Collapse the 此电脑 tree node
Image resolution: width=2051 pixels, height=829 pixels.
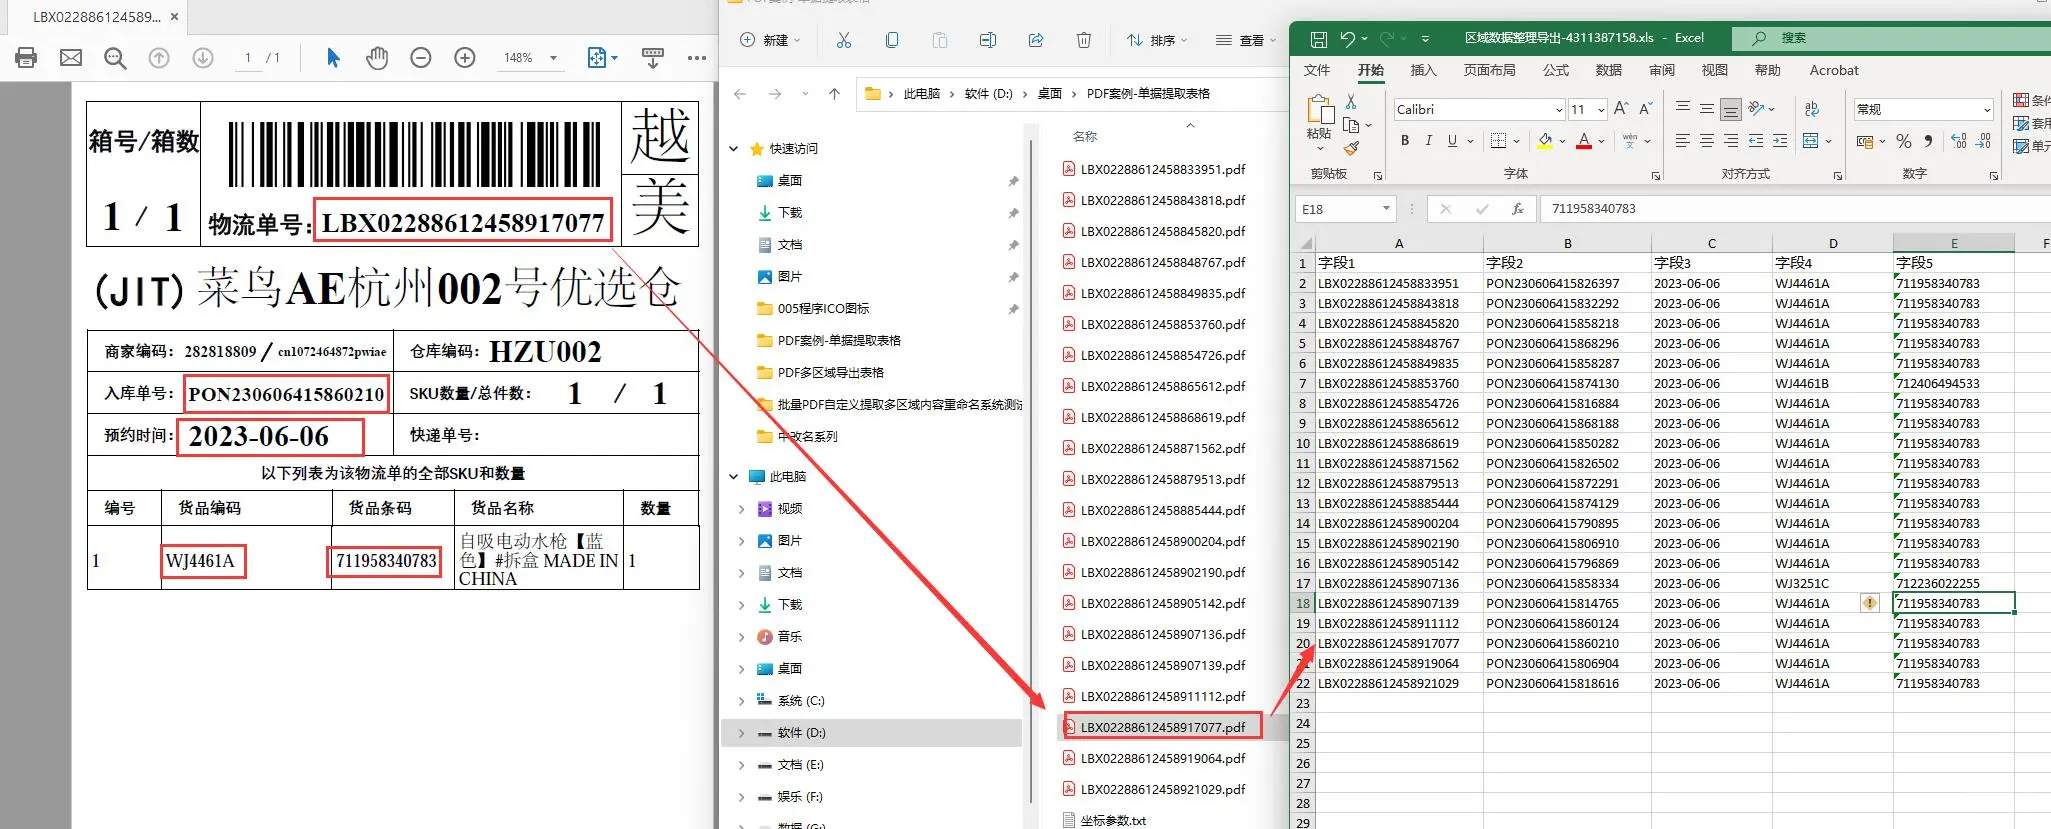click(734, 477)
